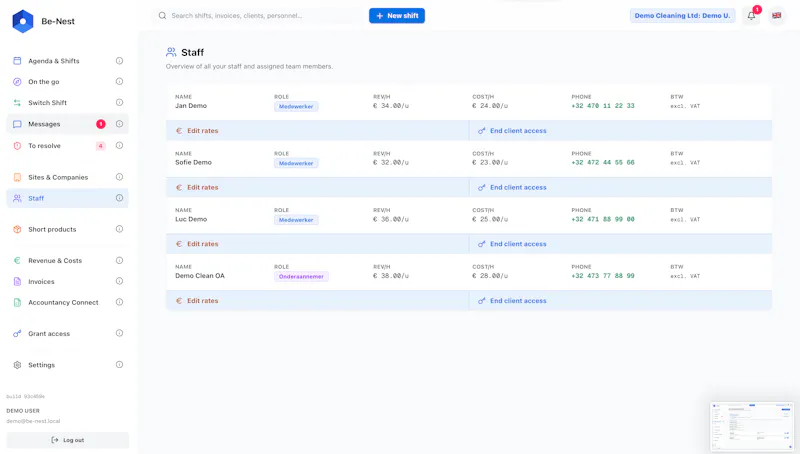End client access for Demo Clean OA

[512, 300]
